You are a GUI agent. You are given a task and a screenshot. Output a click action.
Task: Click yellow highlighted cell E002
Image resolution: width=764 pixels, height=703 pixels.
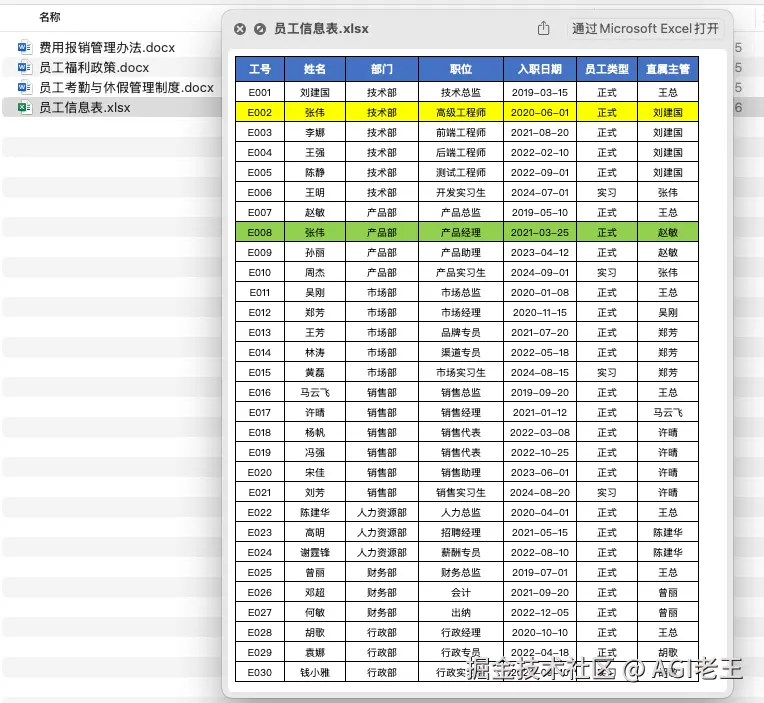pos(260,112)
